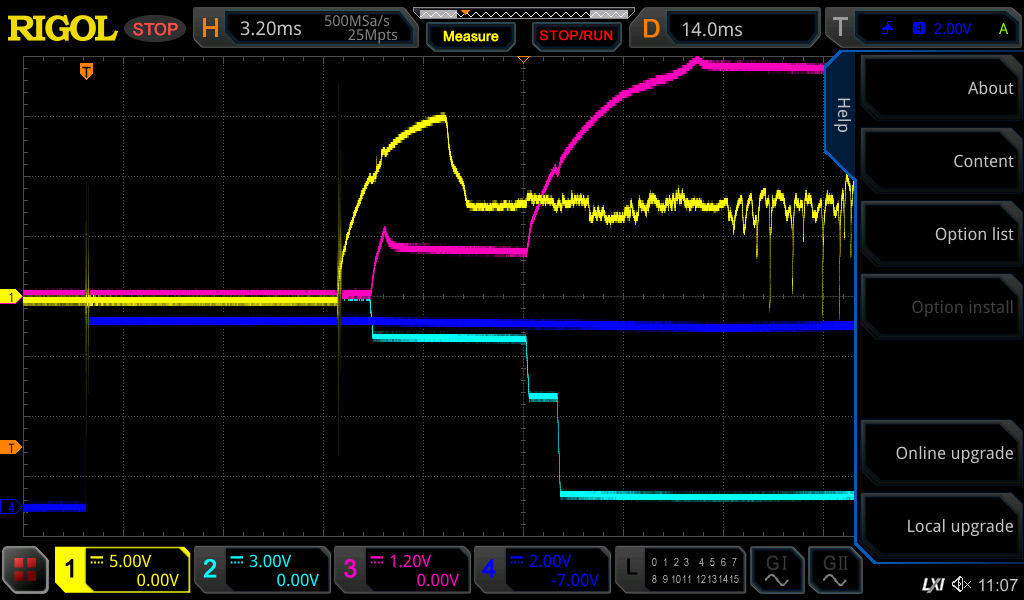This screenshot has width=1024, height=600.
Task: Click the LXI network status icon
Action: coord(932,583)
